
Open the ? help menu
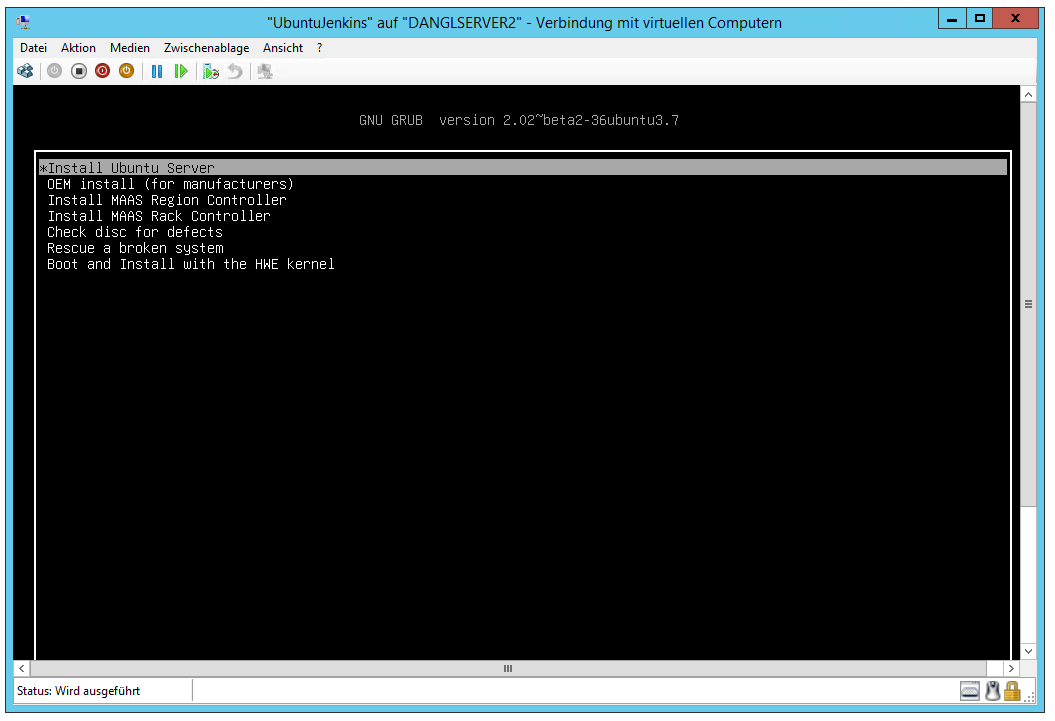tap(320, 48)
